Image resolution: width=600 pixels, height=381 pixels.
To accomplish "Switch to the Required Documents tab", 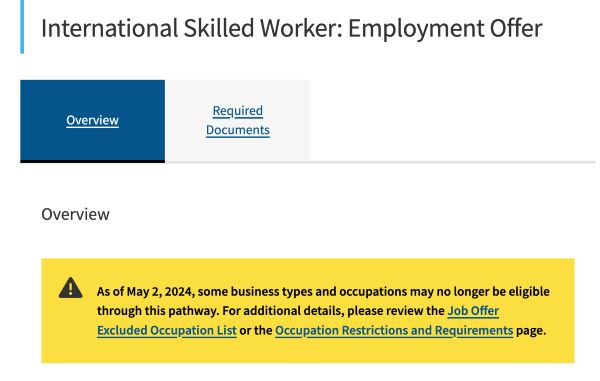I will pos(238,120).
